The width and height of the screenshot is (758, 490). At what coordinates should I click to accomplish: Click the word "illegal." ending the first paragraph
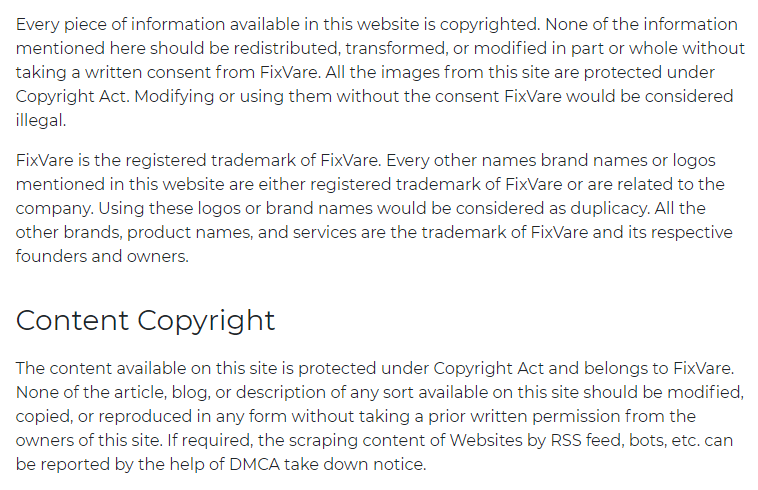pyautogui.click(x=41, y=120)
